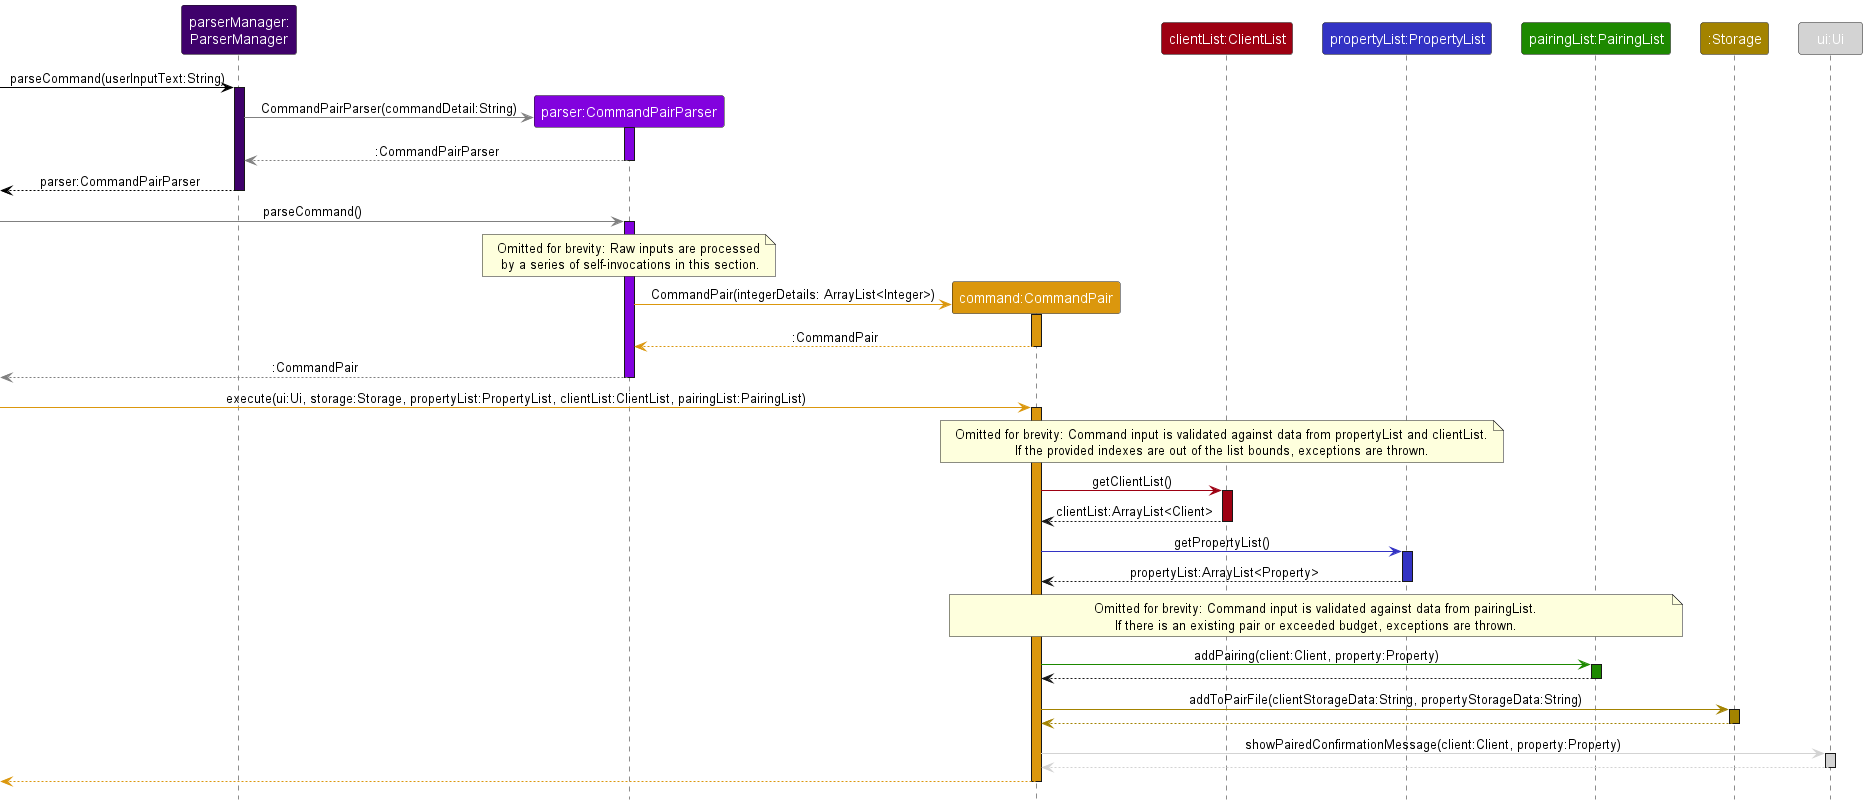
Task: Click the green pairingList activation bar
Action: pos(1596,671)
